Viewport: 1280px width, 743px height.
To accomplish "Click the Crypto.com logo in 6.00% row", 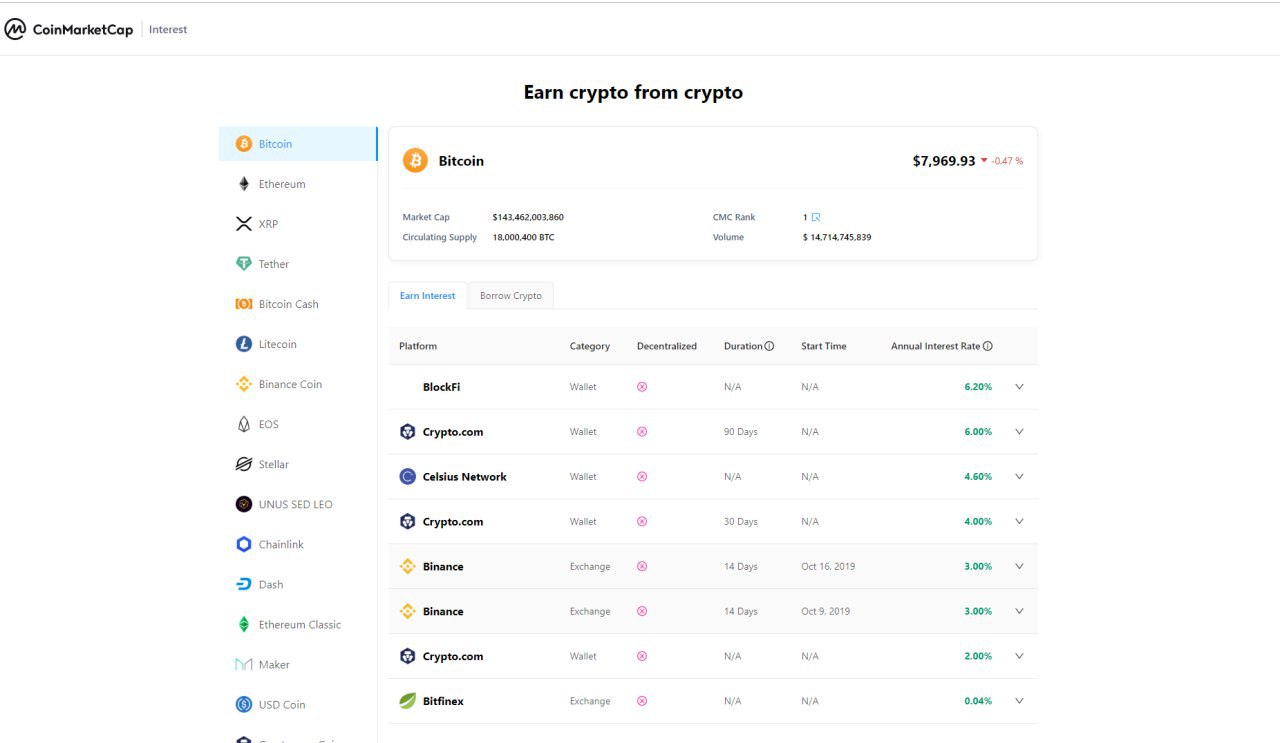I will click(407, 432).
